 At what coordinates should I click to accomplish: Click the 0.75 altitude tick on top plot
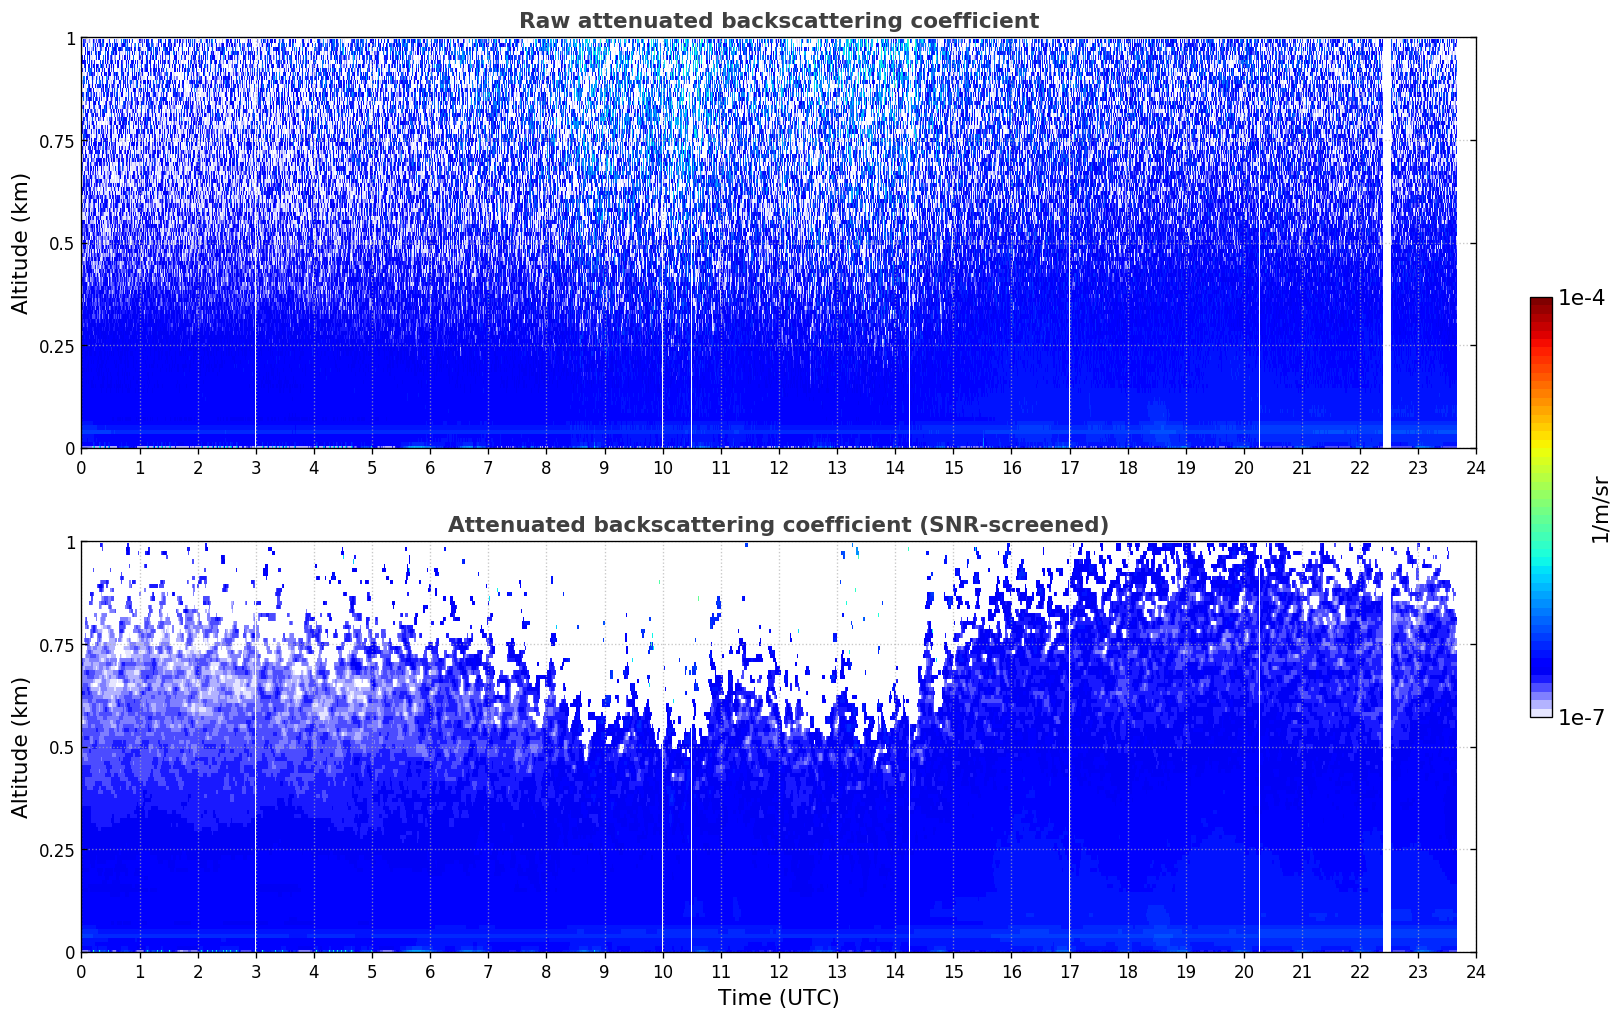pyautogui.click(x=57, y=141)
